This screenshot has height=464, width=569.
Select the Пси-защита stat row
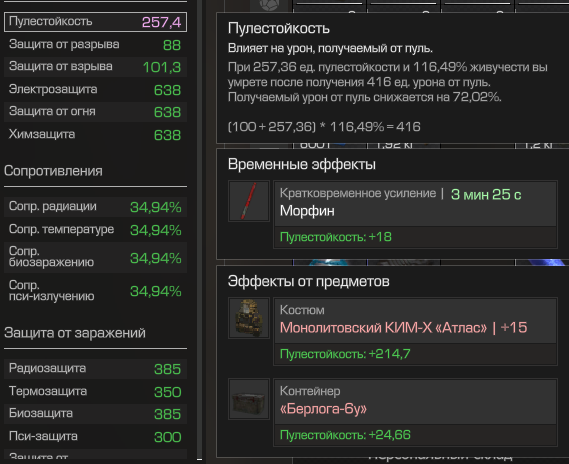pos(95,436)
